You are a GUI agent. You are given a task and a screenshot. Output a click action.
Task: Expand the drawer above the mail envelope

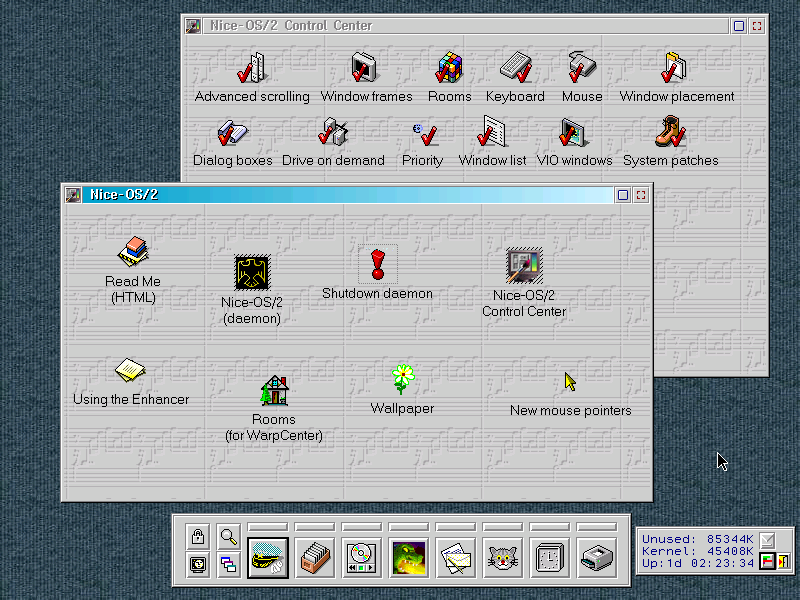click(x=456, y=527)
